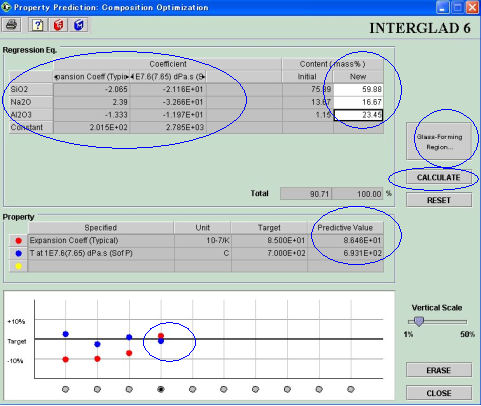481x406 pixels.
Task: Select the tenth radio button below the chart
Action: 351,389
